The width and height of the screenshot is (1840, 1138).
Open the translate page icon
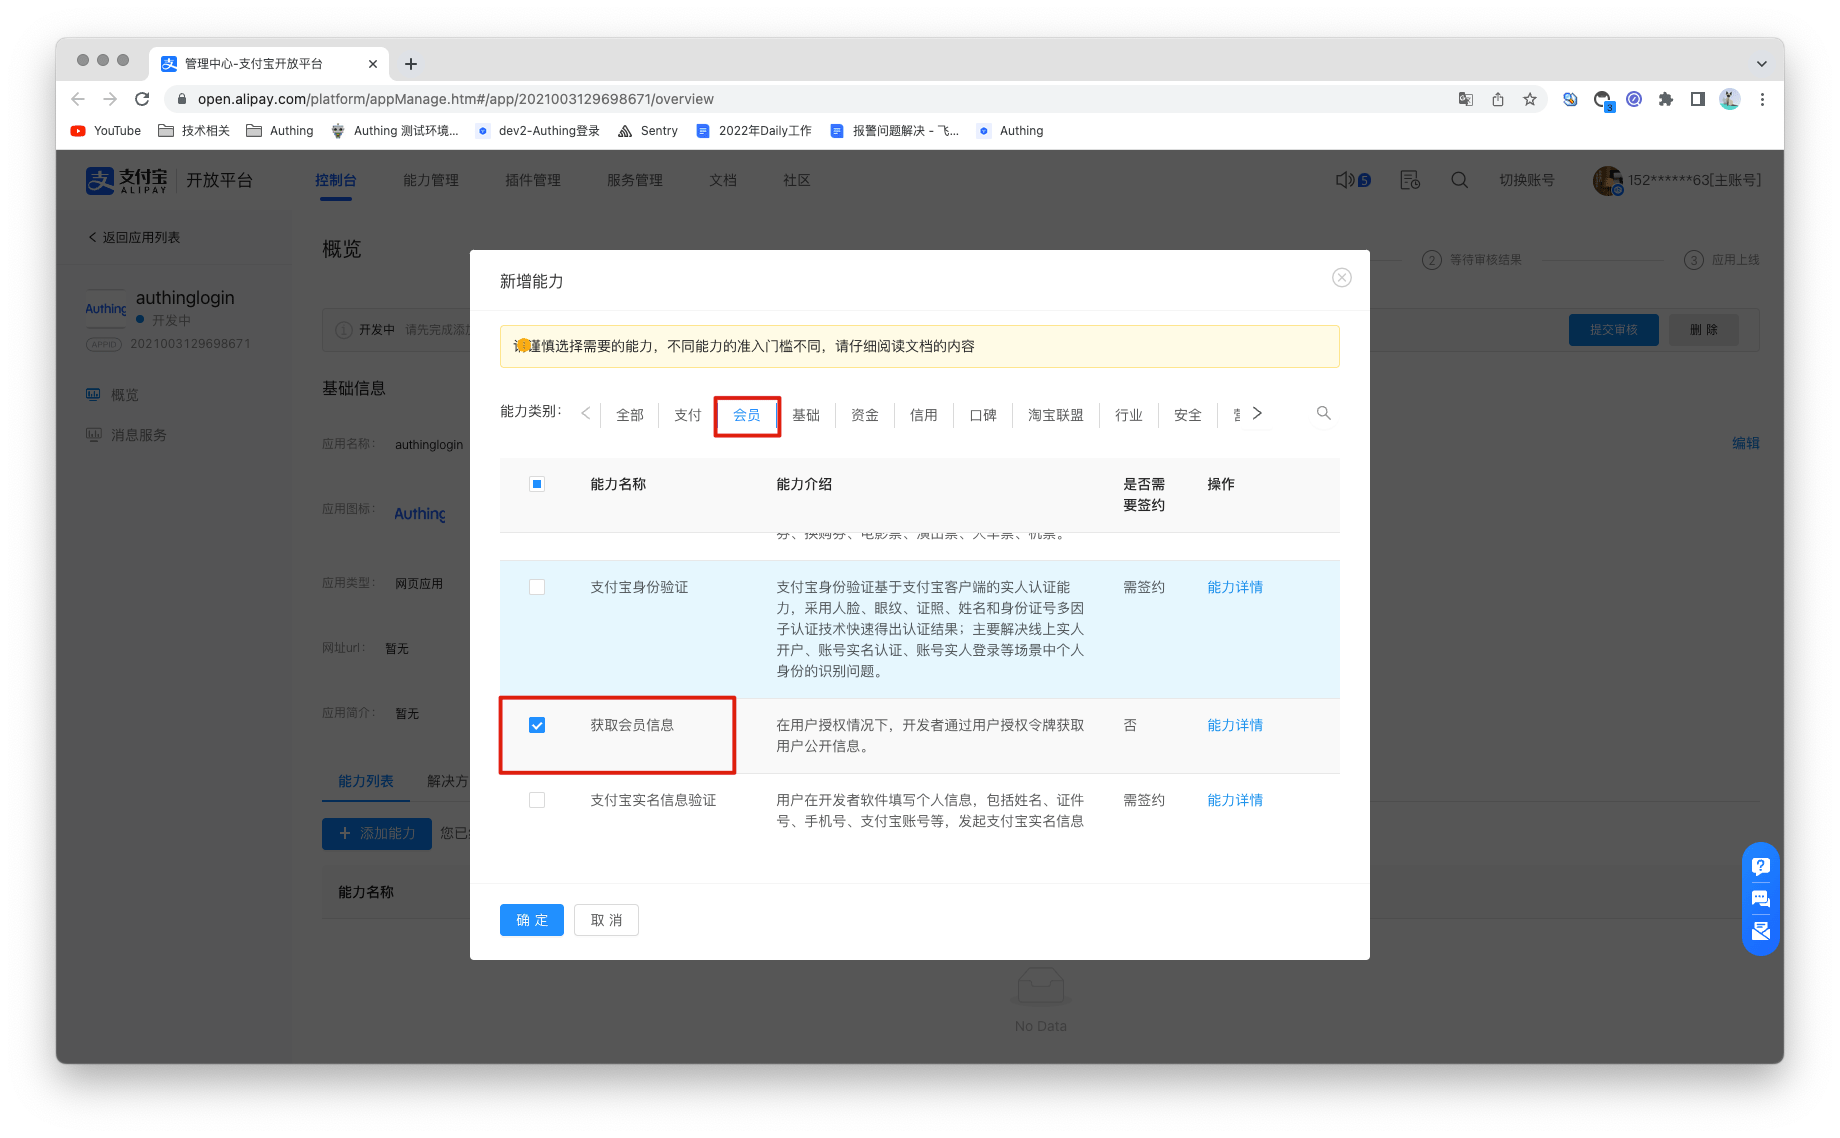tap(1465, 99)
